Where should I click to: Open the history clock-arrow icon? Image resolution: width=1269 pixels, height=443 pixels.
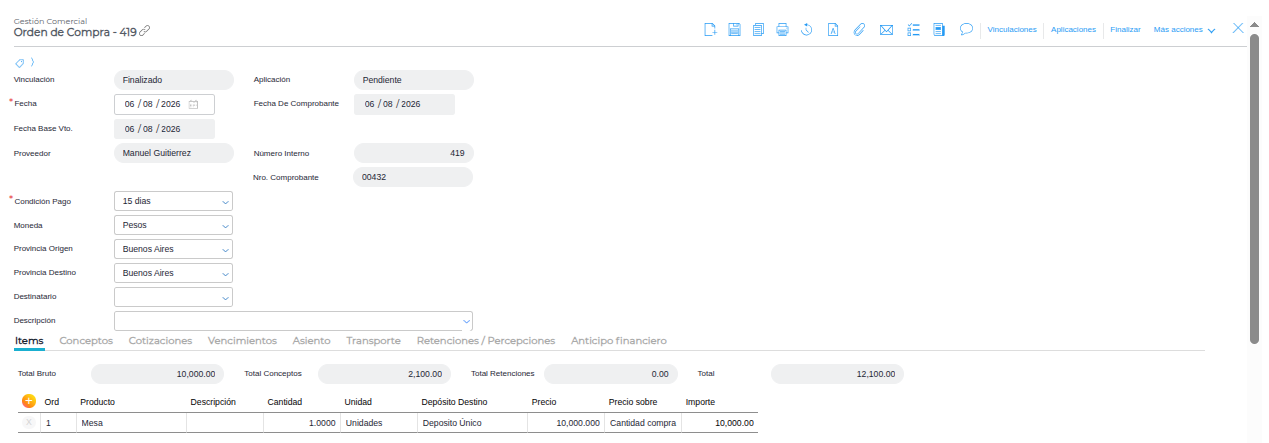tap(806, 30)
